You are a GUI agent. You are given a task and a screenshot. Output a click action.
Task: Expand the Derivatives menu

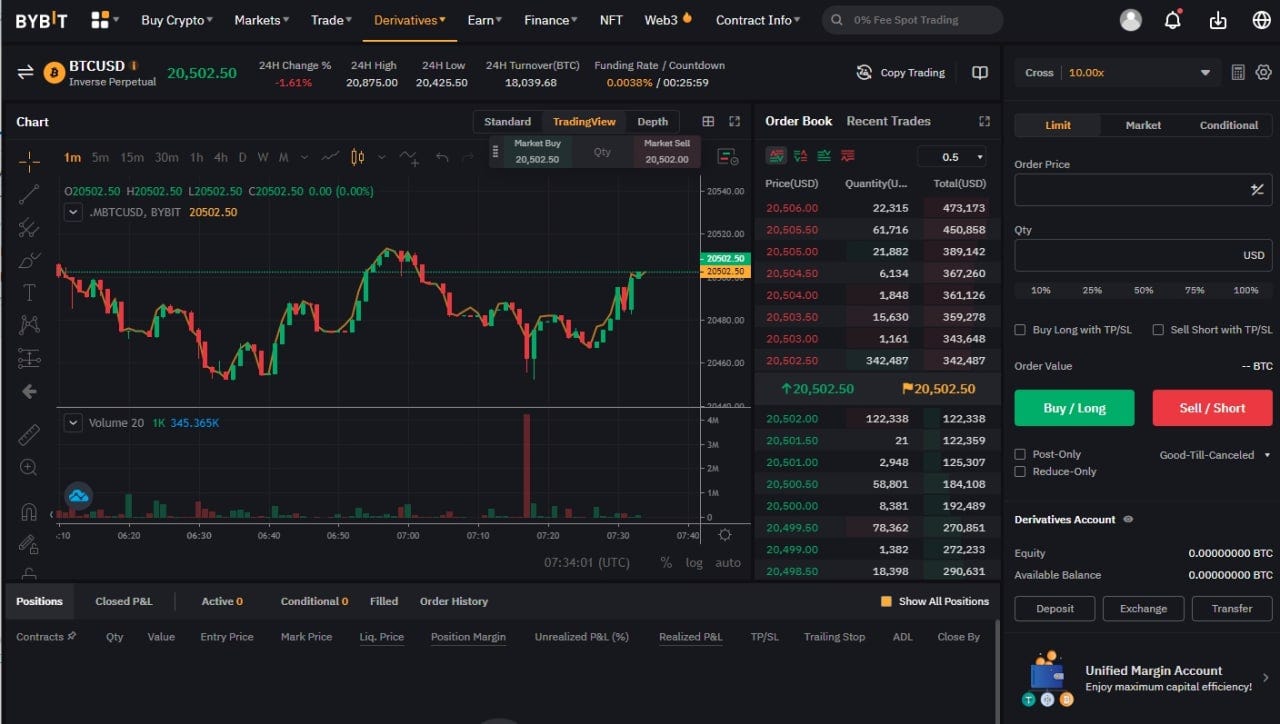(x=410, y=20)
